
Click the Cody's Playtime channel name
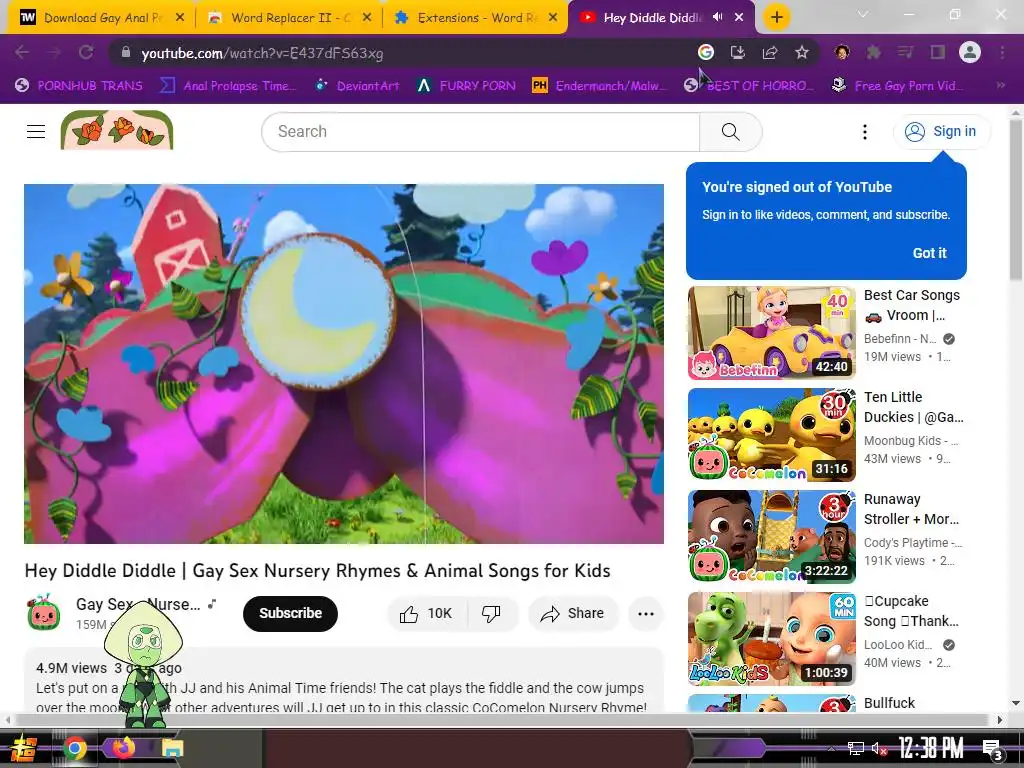pos(913,543)
